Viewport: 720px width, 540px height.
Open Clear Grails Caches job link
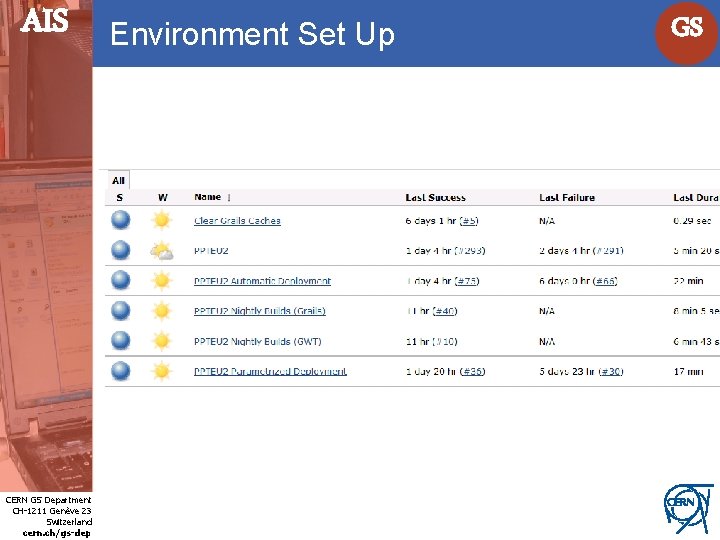(x=237, y=221)
